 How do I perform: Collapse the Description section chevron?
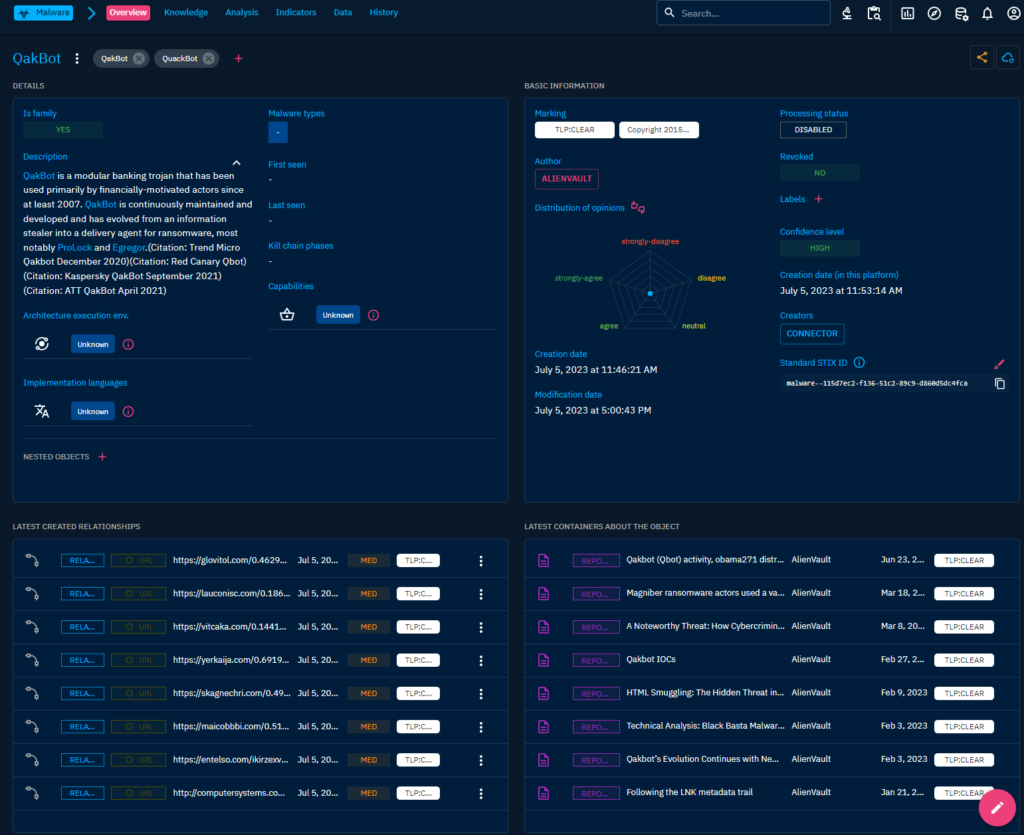[x=237, y=162]
